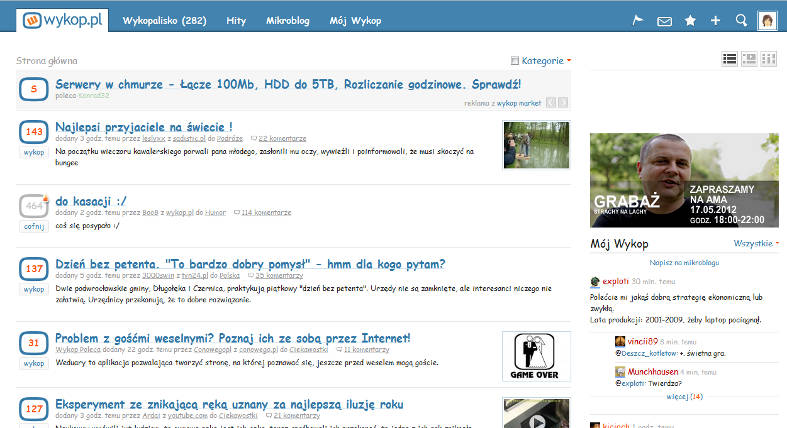Expand the Wszystkie filter dropdown
787x428 pixels.
pos(756,243)
